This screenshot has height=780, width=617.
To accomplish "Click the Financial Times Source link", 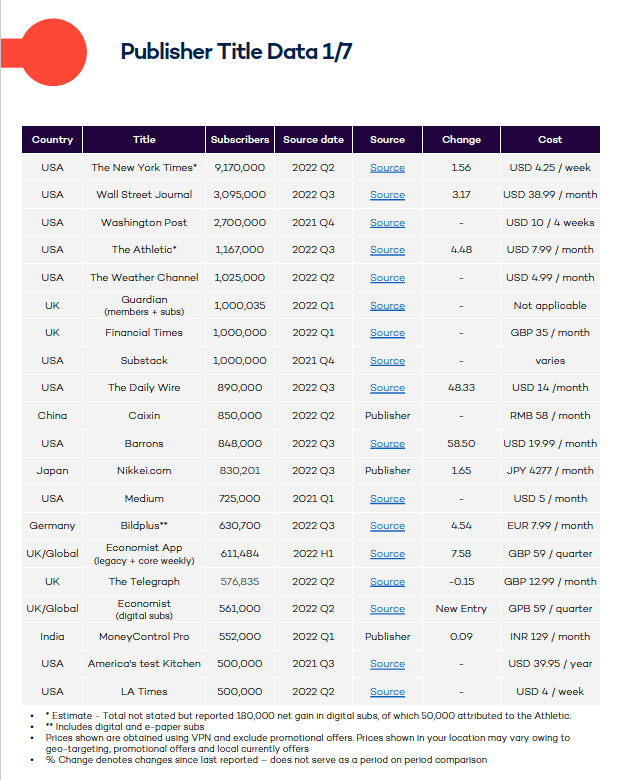I will point(387,333).
